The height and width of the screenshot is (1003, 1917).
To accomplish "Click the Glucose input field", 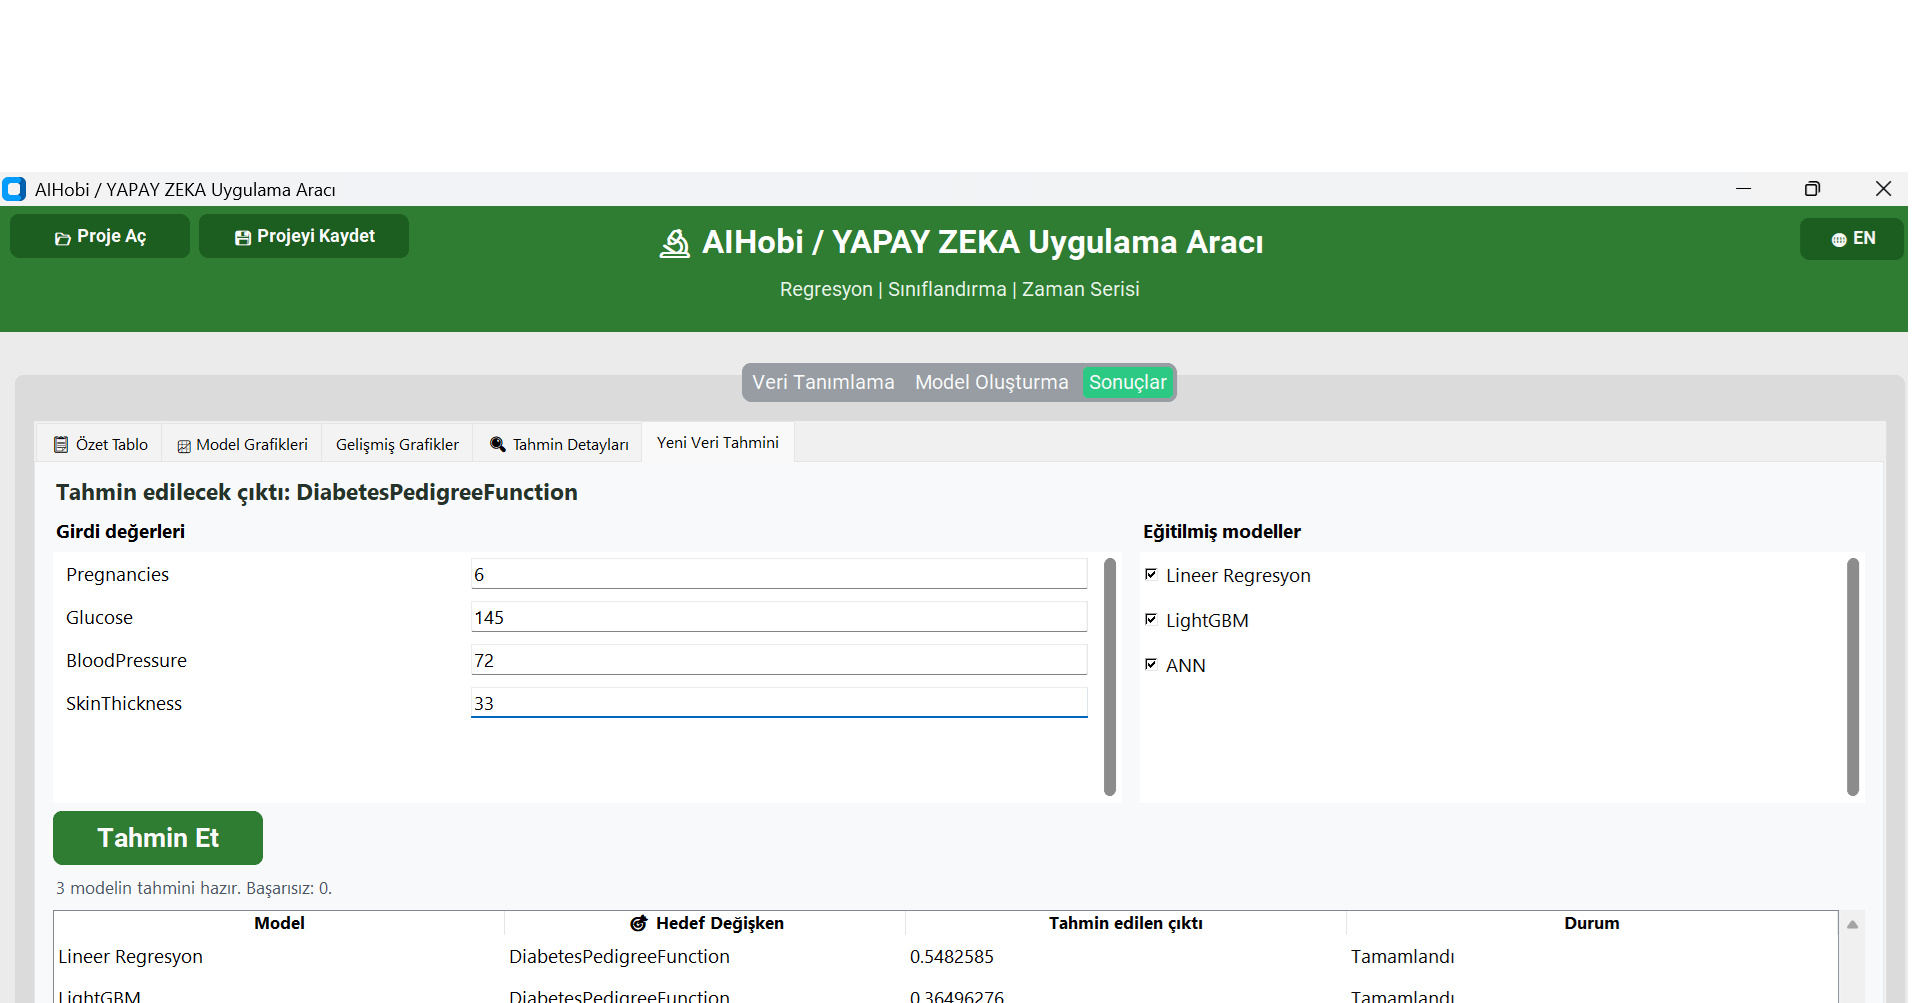I will pos(779,617).
